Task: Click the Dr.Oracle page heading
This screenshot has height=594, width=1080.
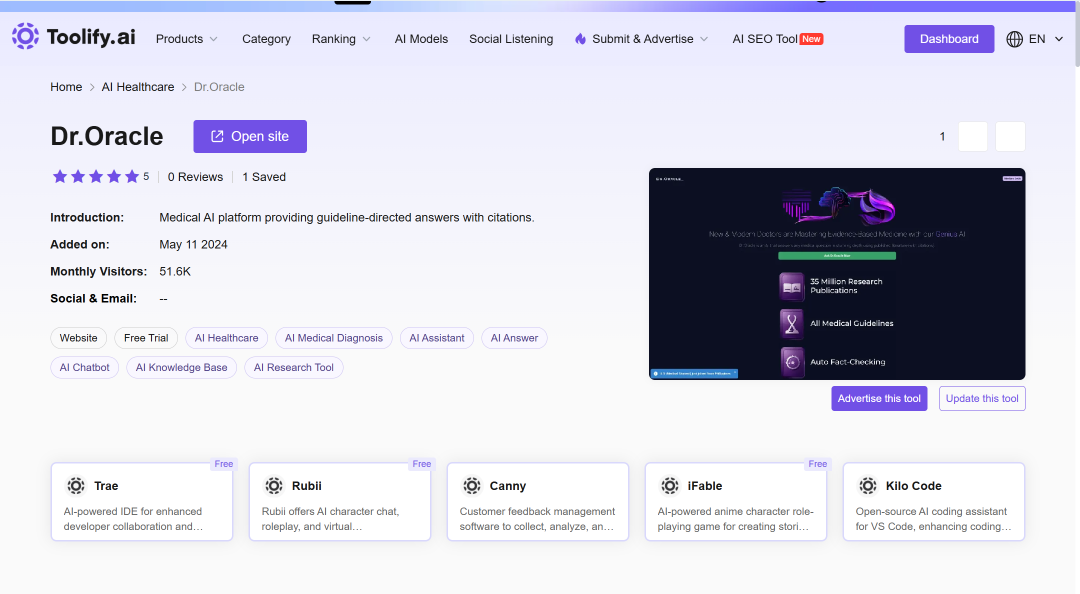Action: [107, 136]
